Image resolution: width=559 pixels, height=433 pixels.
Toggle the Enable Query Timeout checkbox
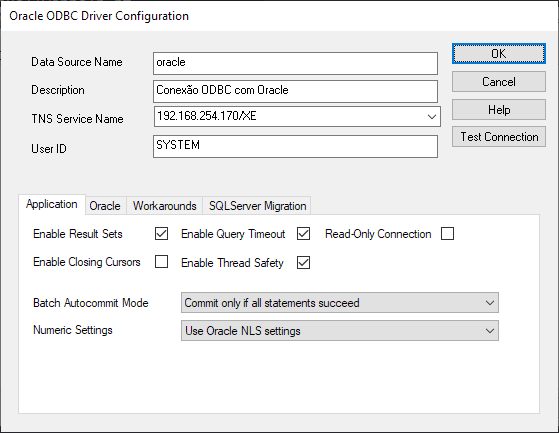(x=303, y=234)
